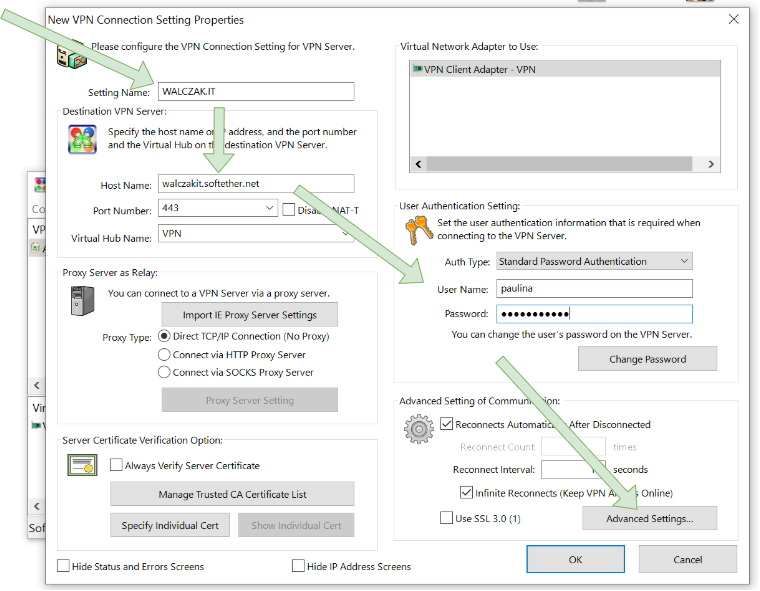Click Specify Individual Cert button

[170, 525]
